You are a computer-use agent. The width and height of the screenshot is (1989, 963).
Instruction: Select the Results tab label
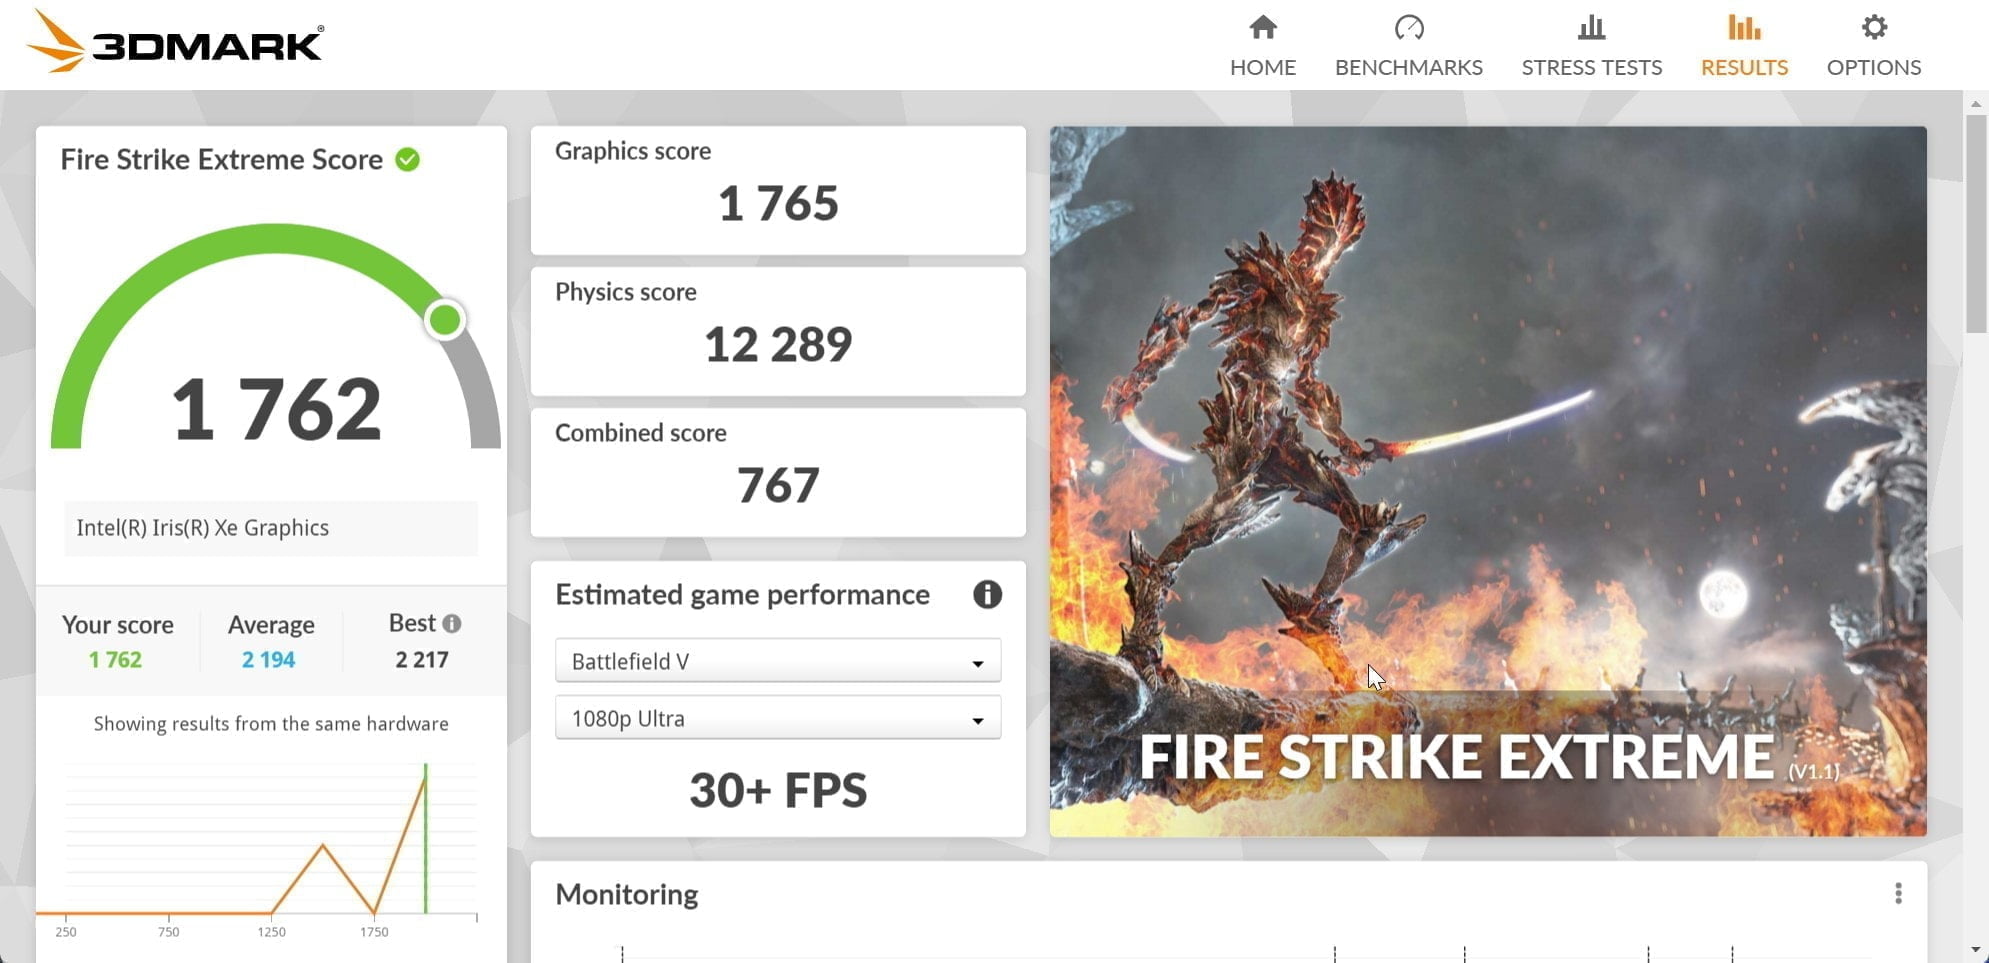pyautogui.click(x=1744, y=67)
